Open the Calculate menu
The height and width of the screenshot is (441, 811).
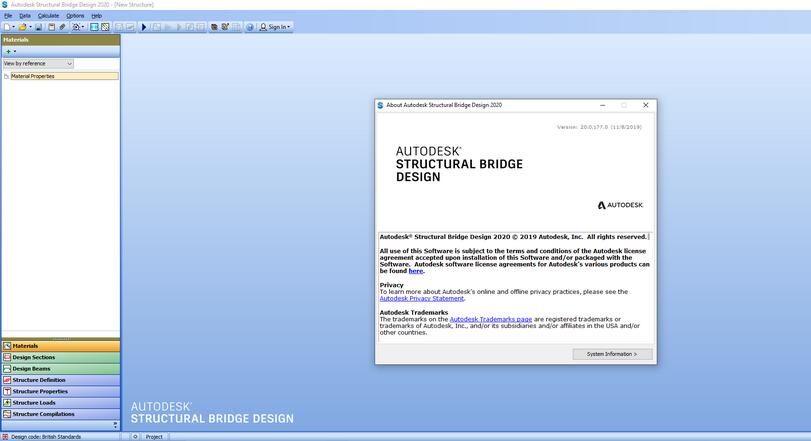tap(48, 16)
